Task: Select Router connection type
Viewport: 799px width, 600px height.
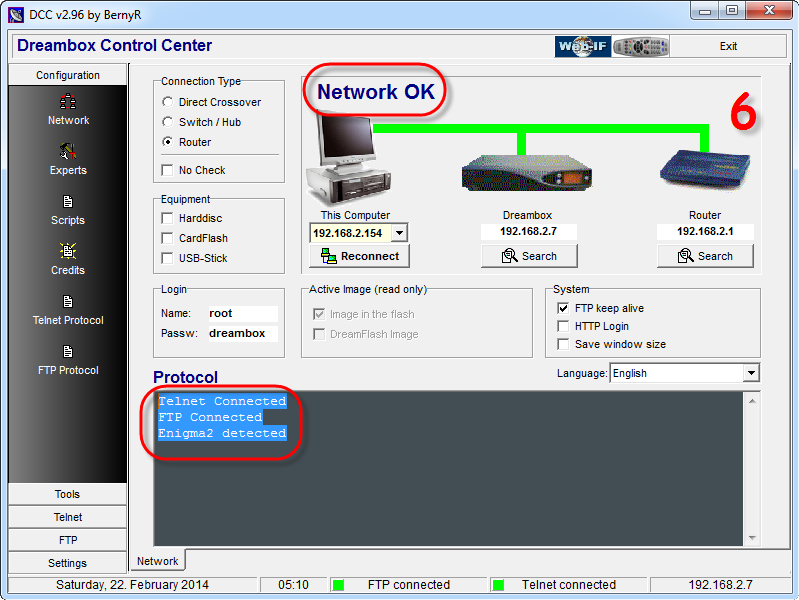Action: tap(168, 142)
